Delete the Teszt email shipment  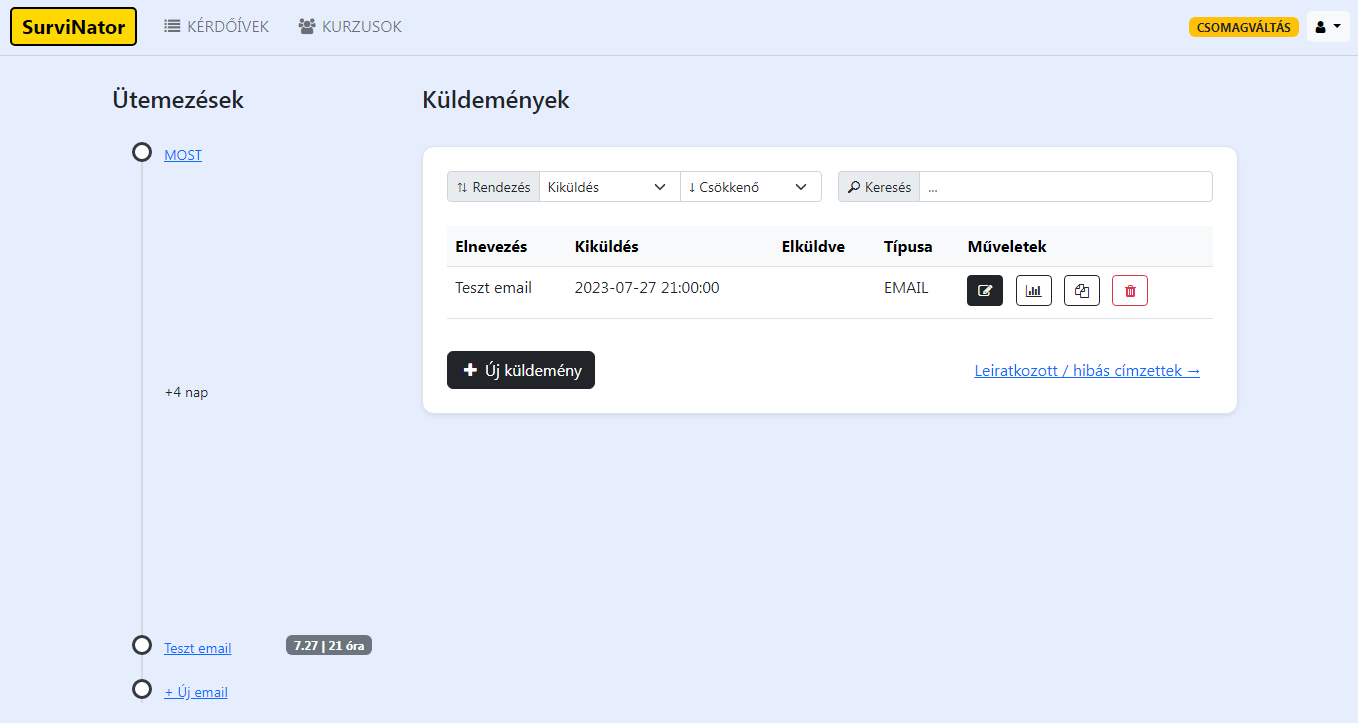pos(1129,291)
